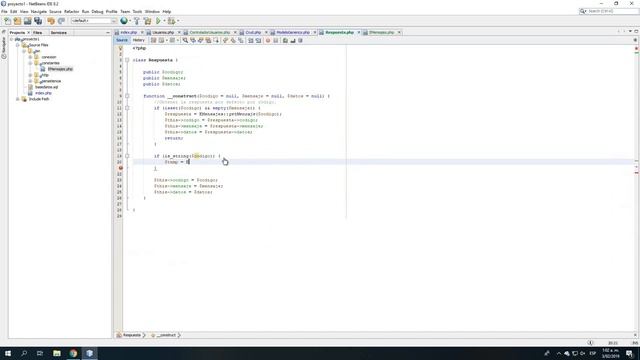The height and width of the screenshot is (360, 640).
Task: Click the Source view button
Action: (x=122, y=40)
